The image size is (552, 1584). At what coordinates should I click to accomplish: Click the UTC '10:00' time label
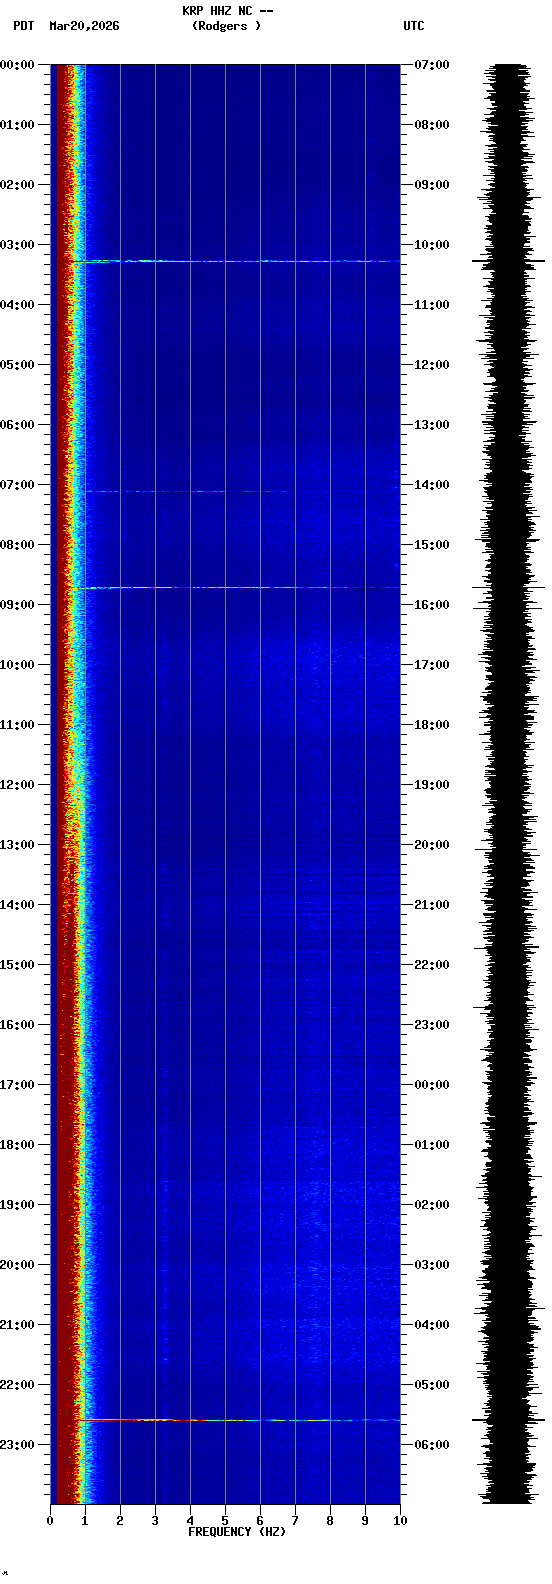(x=432, y=245)
